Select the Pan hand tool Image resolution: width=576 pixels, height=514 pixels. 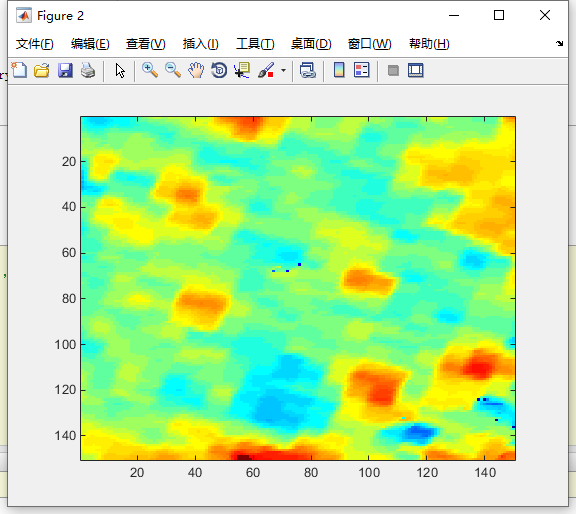coord(196,70)
